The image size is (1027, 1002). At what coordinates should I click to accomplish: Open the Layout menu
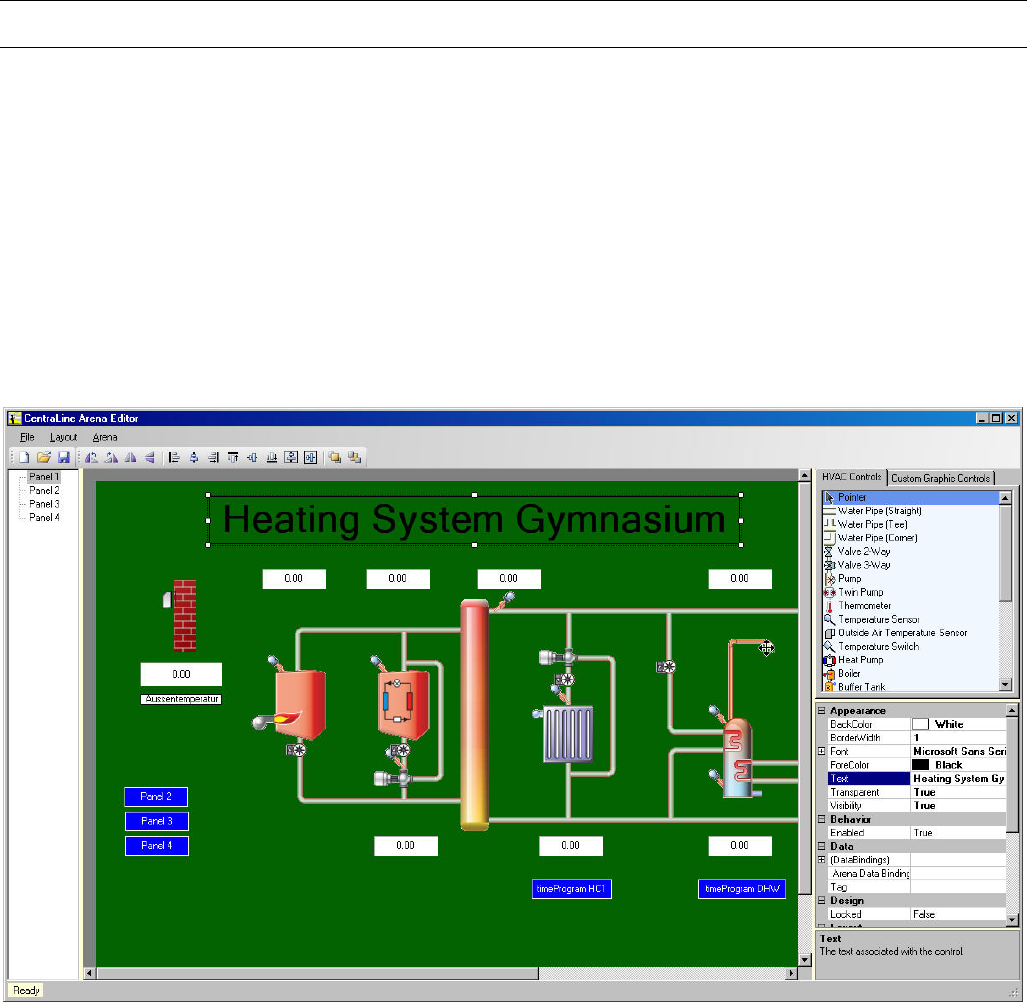(63, 437)
